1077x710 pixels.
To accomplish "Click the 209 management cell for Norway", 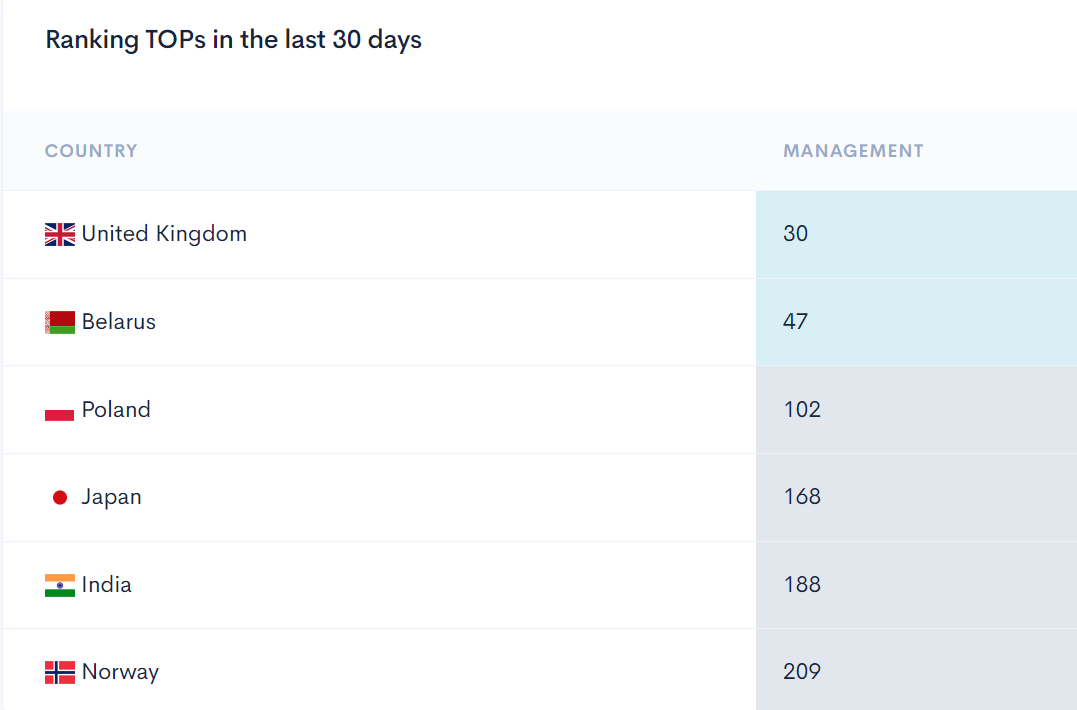I will tap(916, 670).
